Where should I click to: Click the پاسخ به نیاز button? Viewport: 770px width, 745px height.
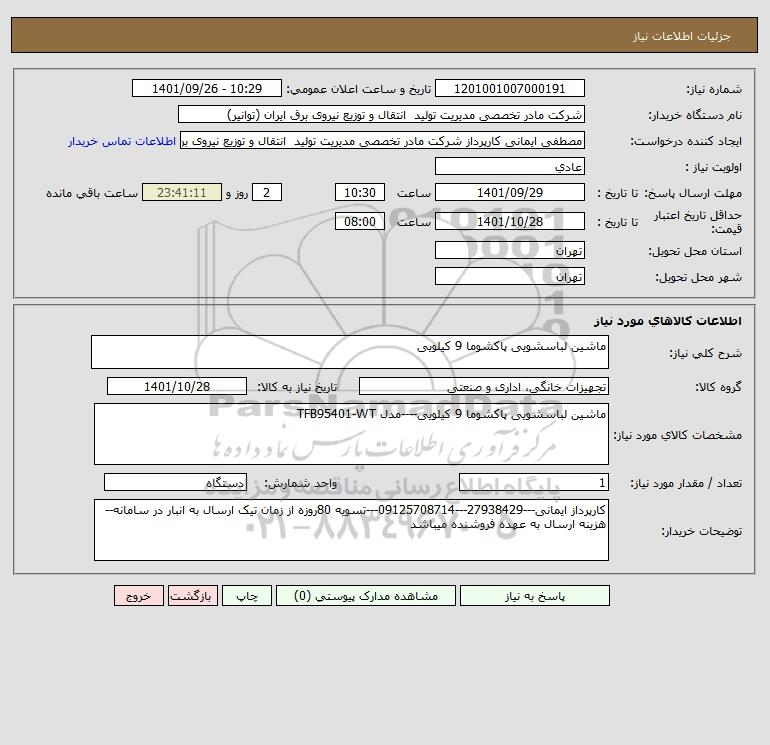535,596
